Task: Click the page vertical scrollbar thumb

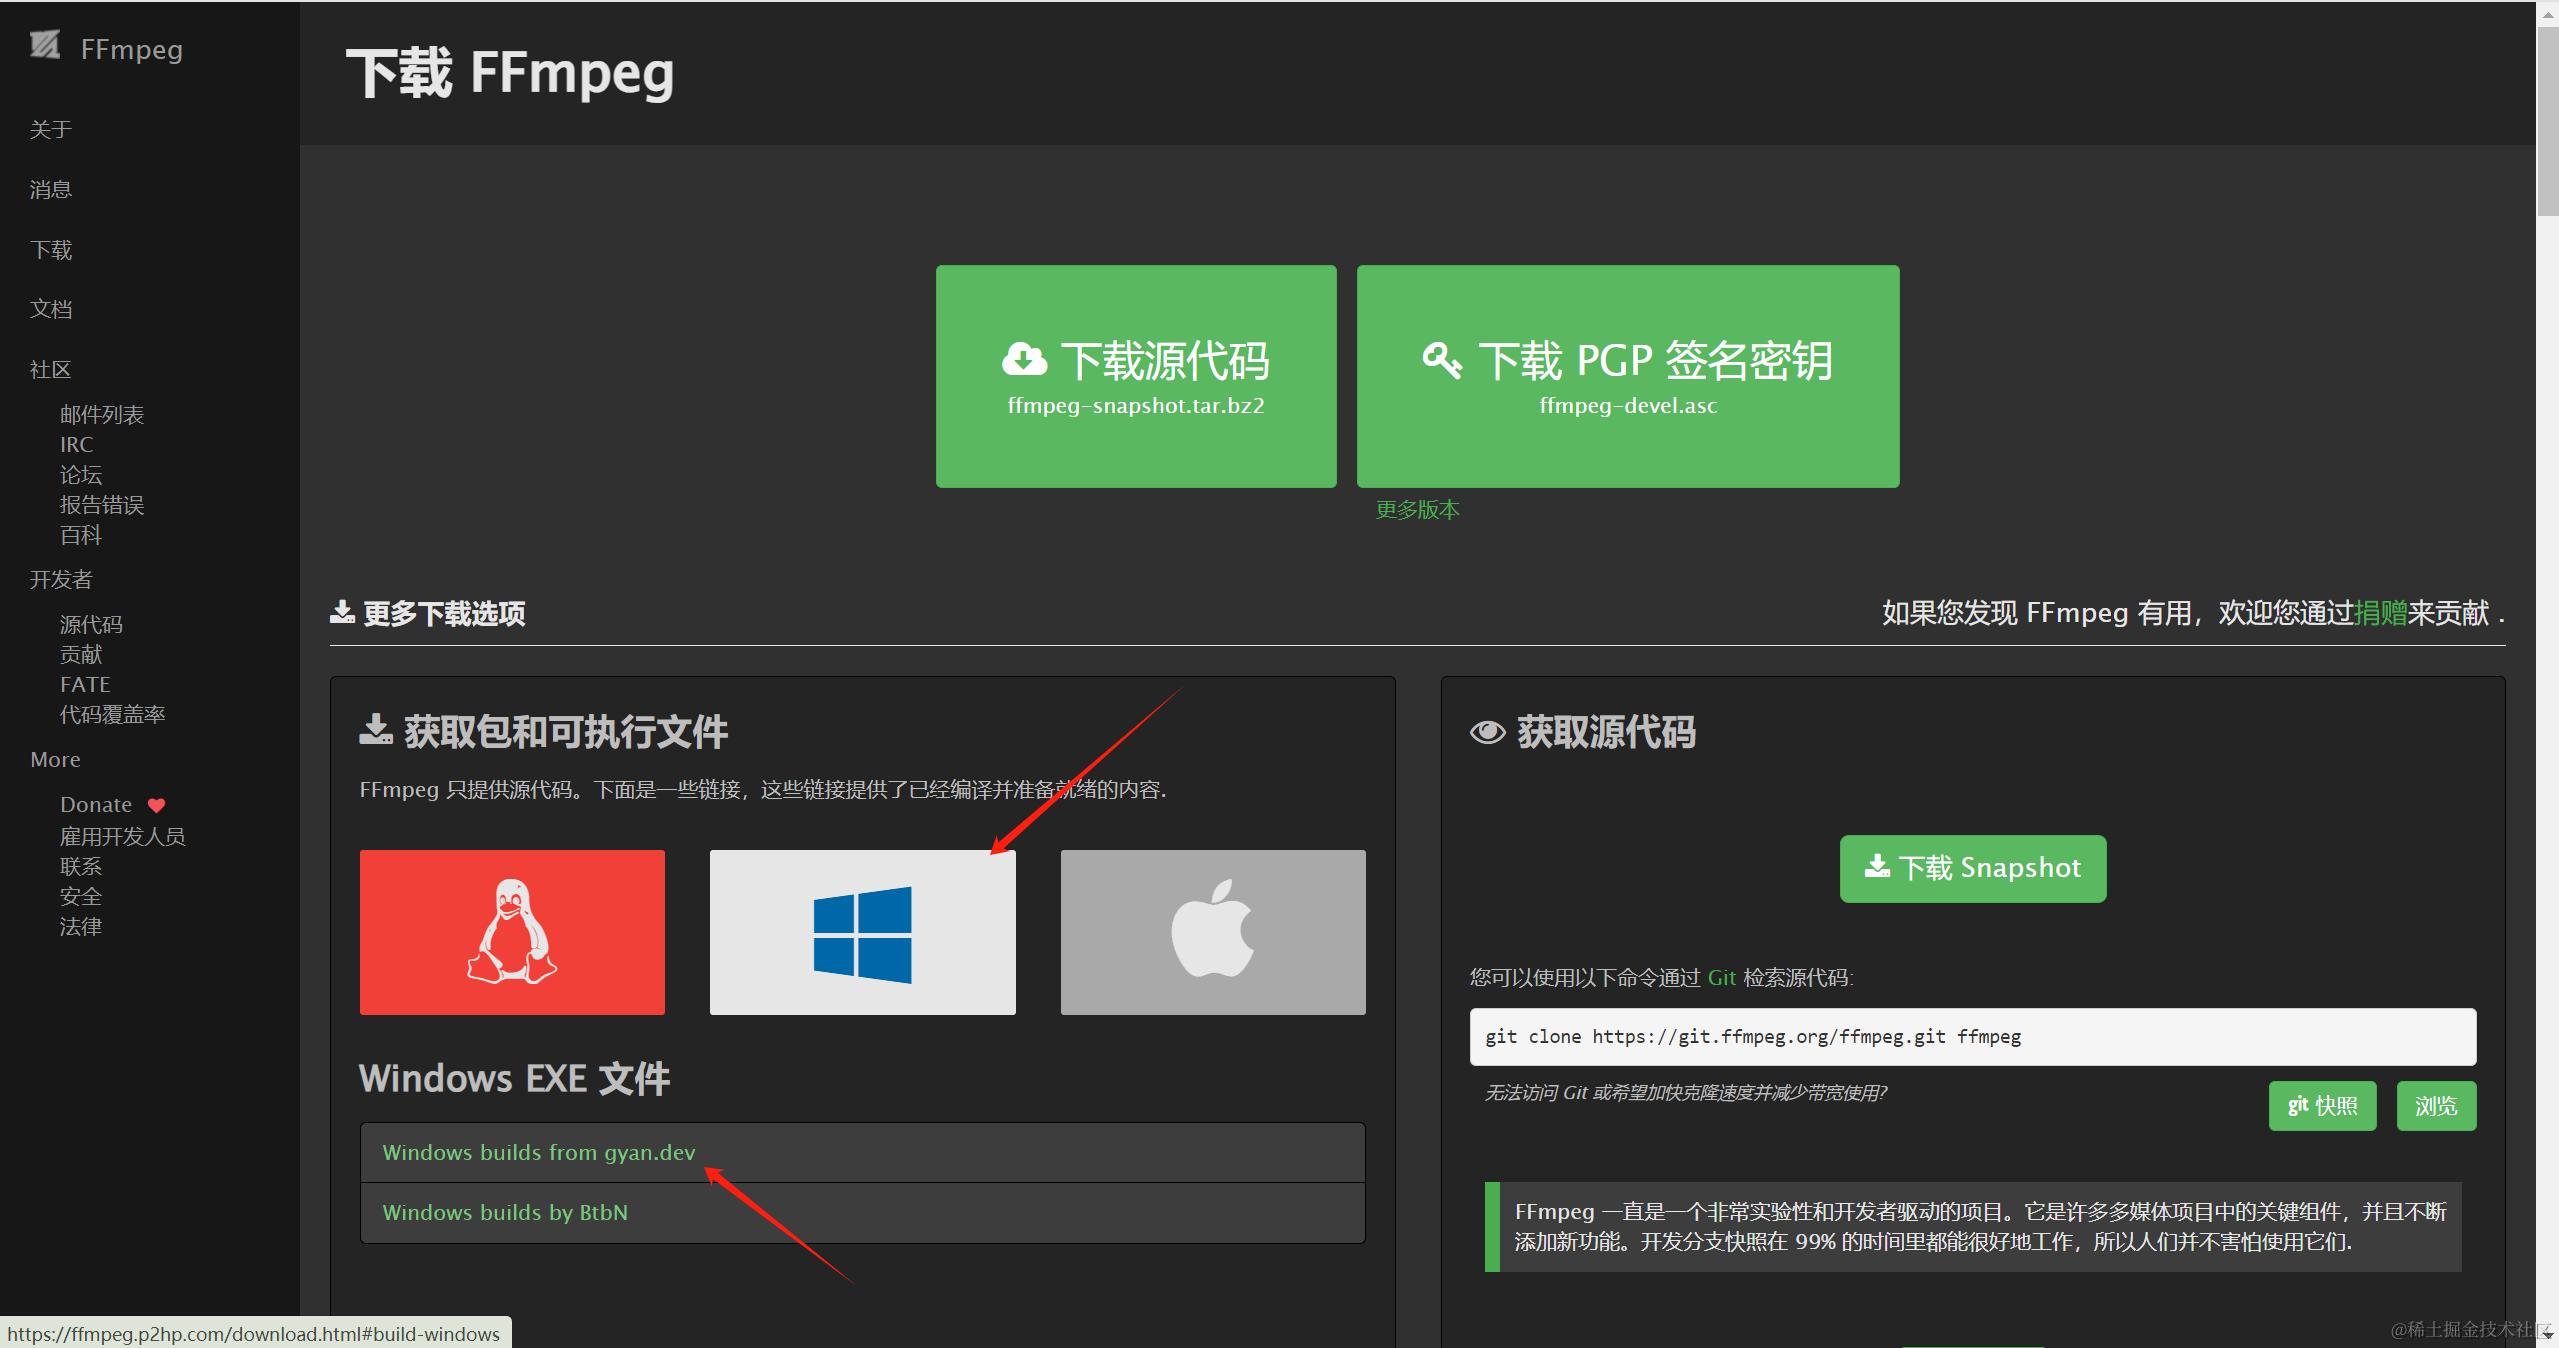Action: (x=2547, y=120)
